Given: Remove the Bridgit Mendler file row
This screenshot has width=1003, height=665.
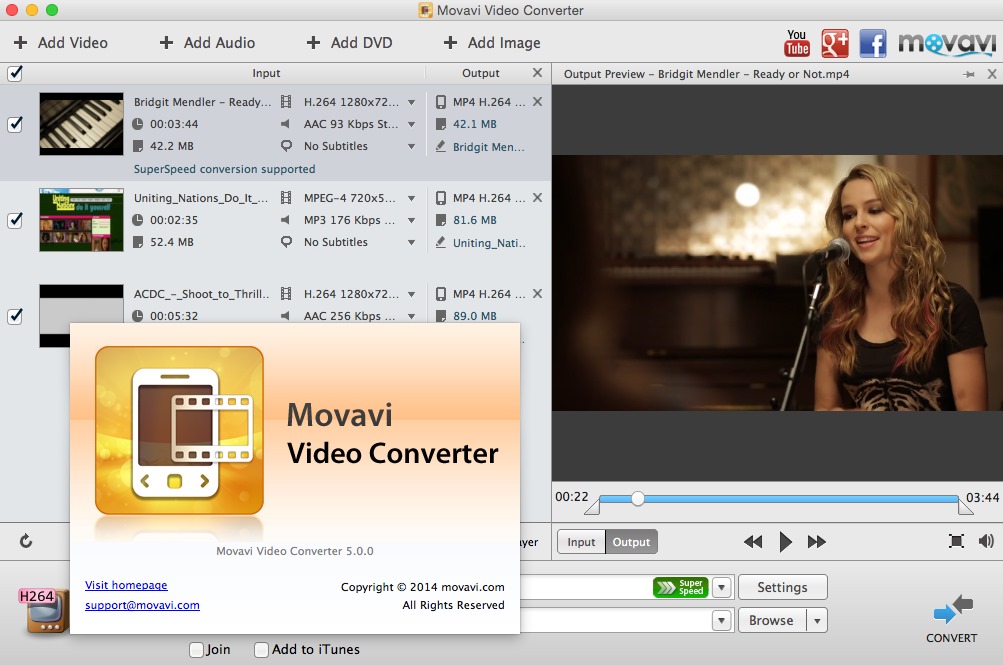Looking at the screenshot, I should pos(537,102).
